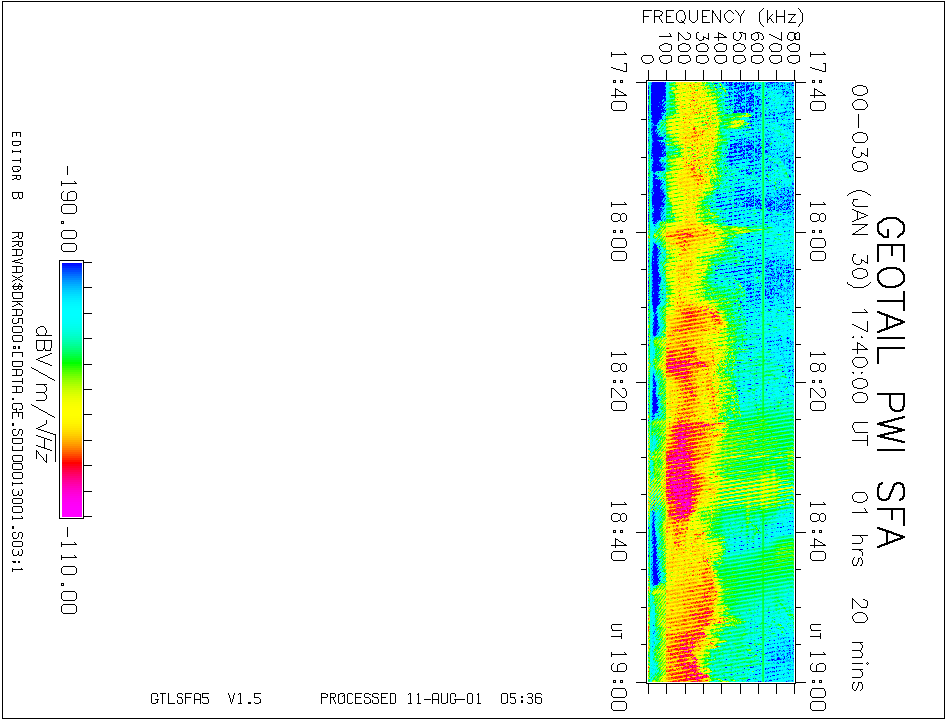Screen dimensions: 945x720
Task: Click the PROCESSED 11-AUG-01 05:36 timestamp
Action: (x=431, y=699)
